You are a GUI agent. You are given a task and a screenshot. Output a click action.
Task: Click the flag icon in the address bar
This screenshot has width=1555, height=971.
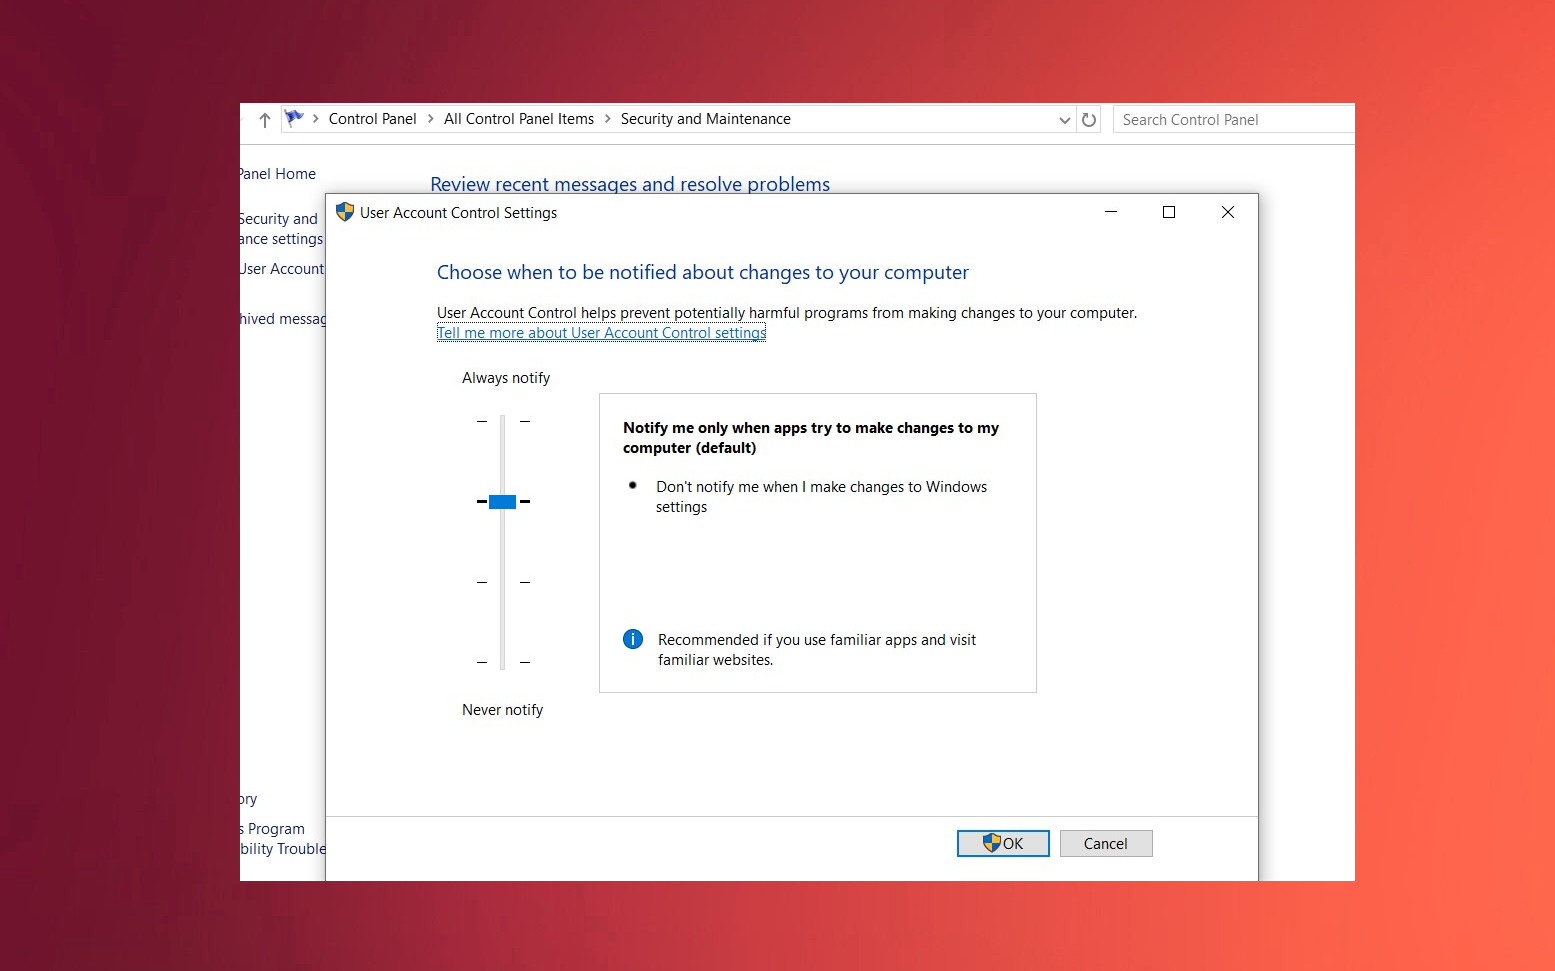tap(294, 118)
